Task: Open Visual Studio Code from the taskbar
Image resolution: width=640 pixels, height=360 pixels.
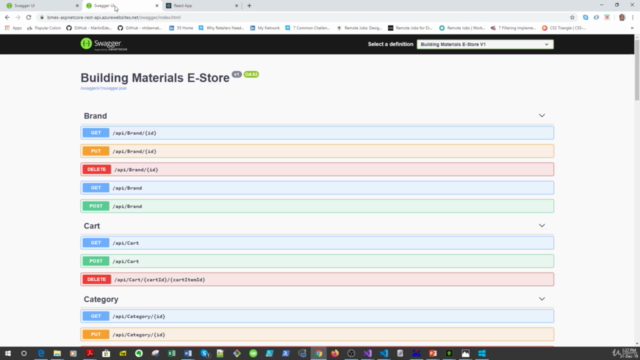Action: [x=384, y=353]
